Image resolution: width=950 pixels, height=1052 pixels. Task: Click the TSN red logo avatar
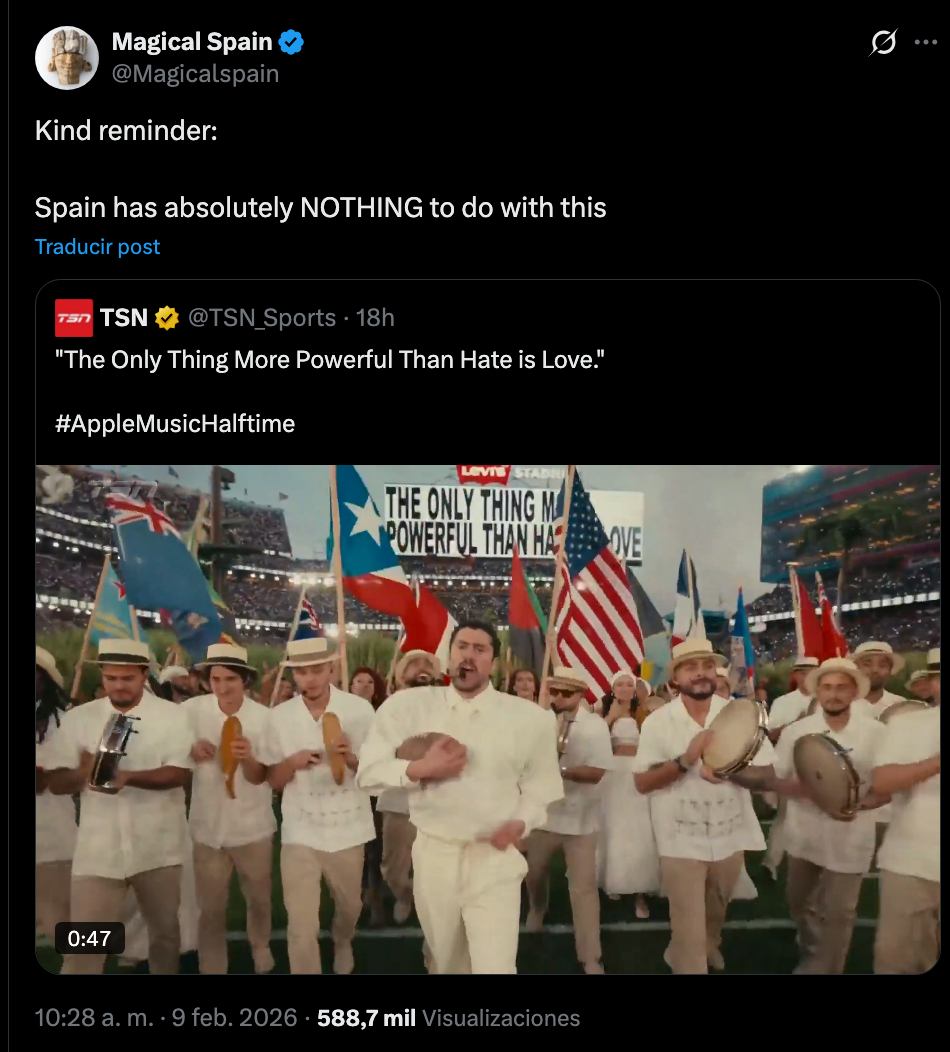pyautogui.click(x=74, y=318)
